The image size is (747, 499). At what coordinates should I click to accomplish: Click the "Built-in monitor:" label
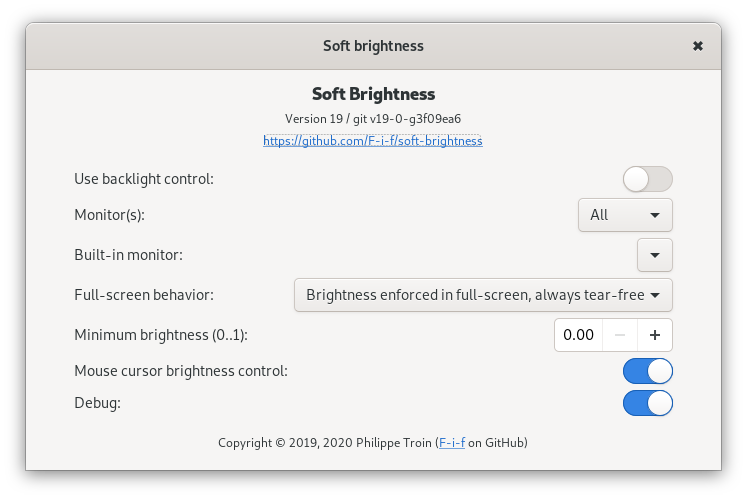(128, 255)
